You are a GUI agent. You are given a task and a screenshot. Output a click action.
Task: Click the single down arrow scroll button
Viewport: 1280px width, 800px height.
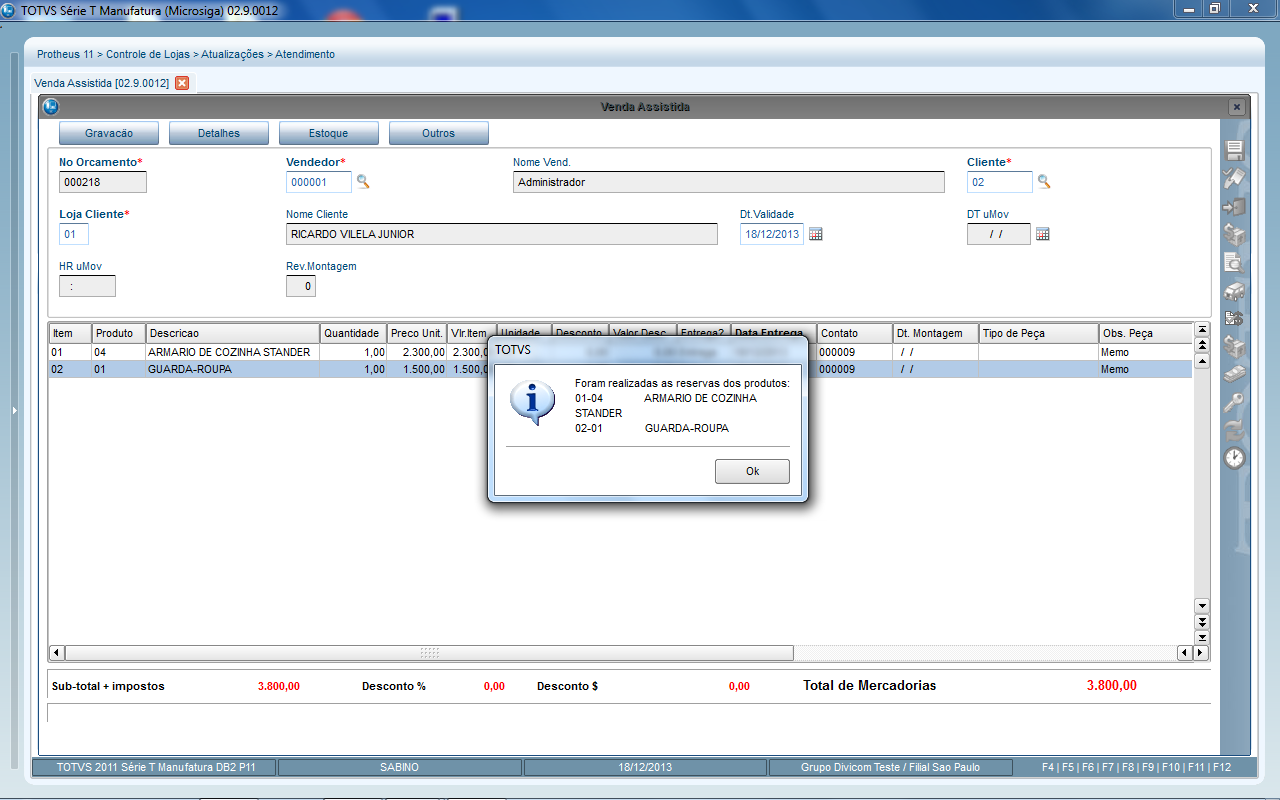click(1202, 606)
